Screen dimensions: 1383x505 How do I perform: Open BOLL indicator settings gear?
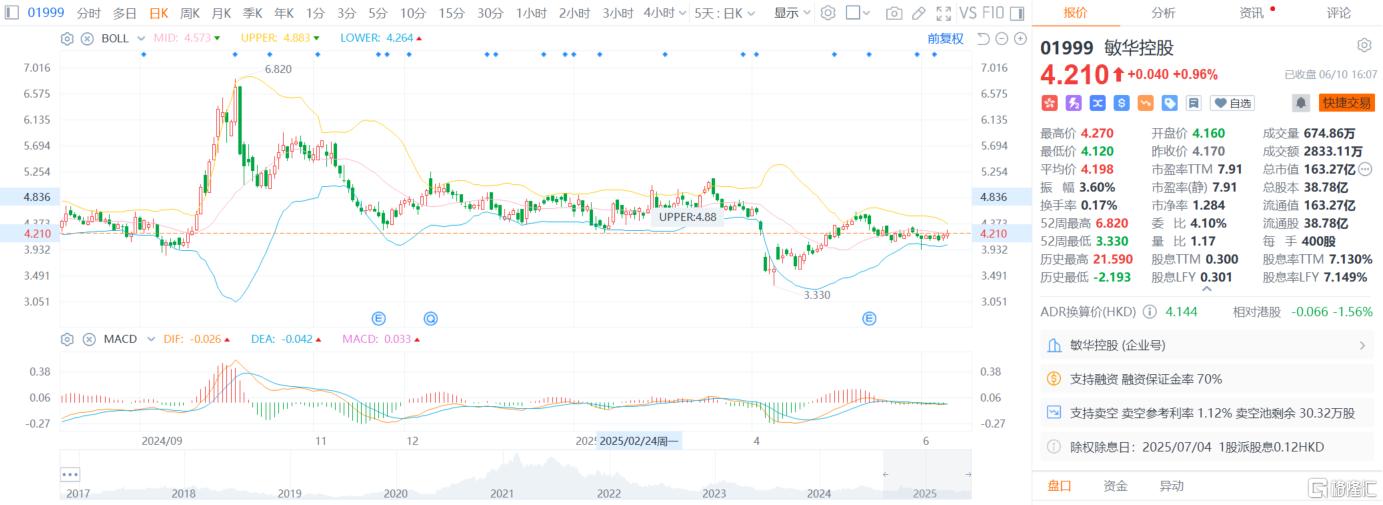click(67, 38)
